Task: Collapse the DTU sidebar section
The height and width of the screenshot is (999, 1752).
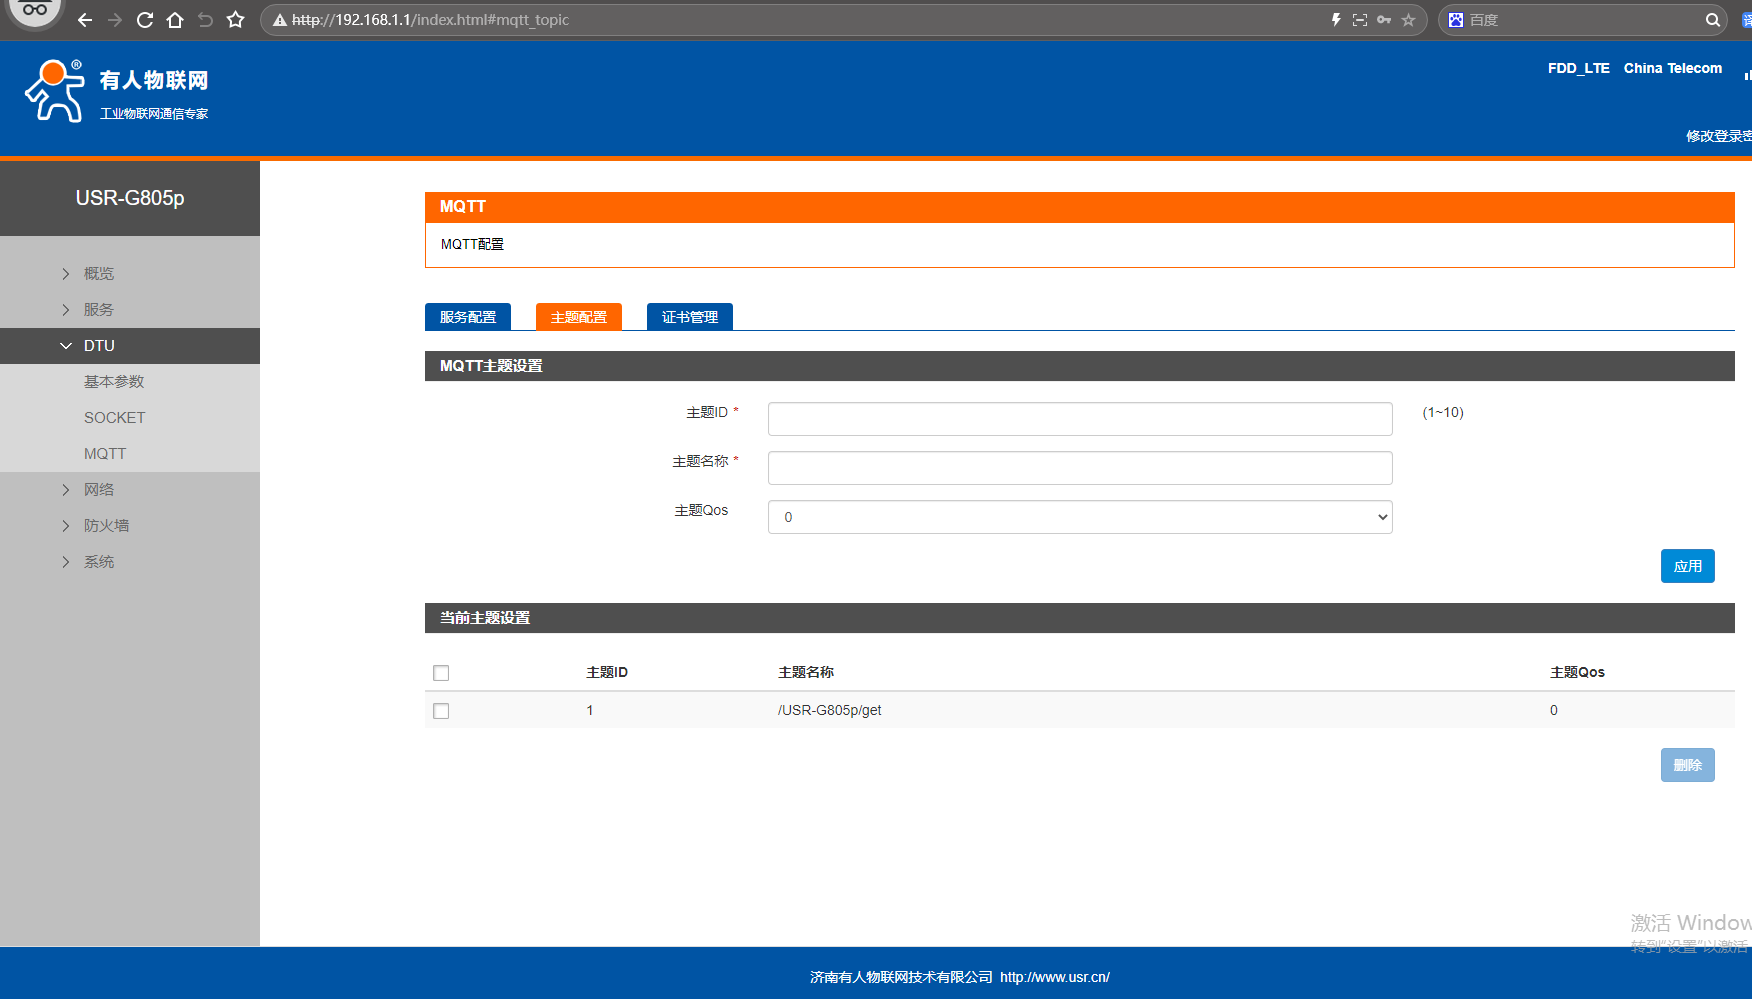Action: coord(98,346)
